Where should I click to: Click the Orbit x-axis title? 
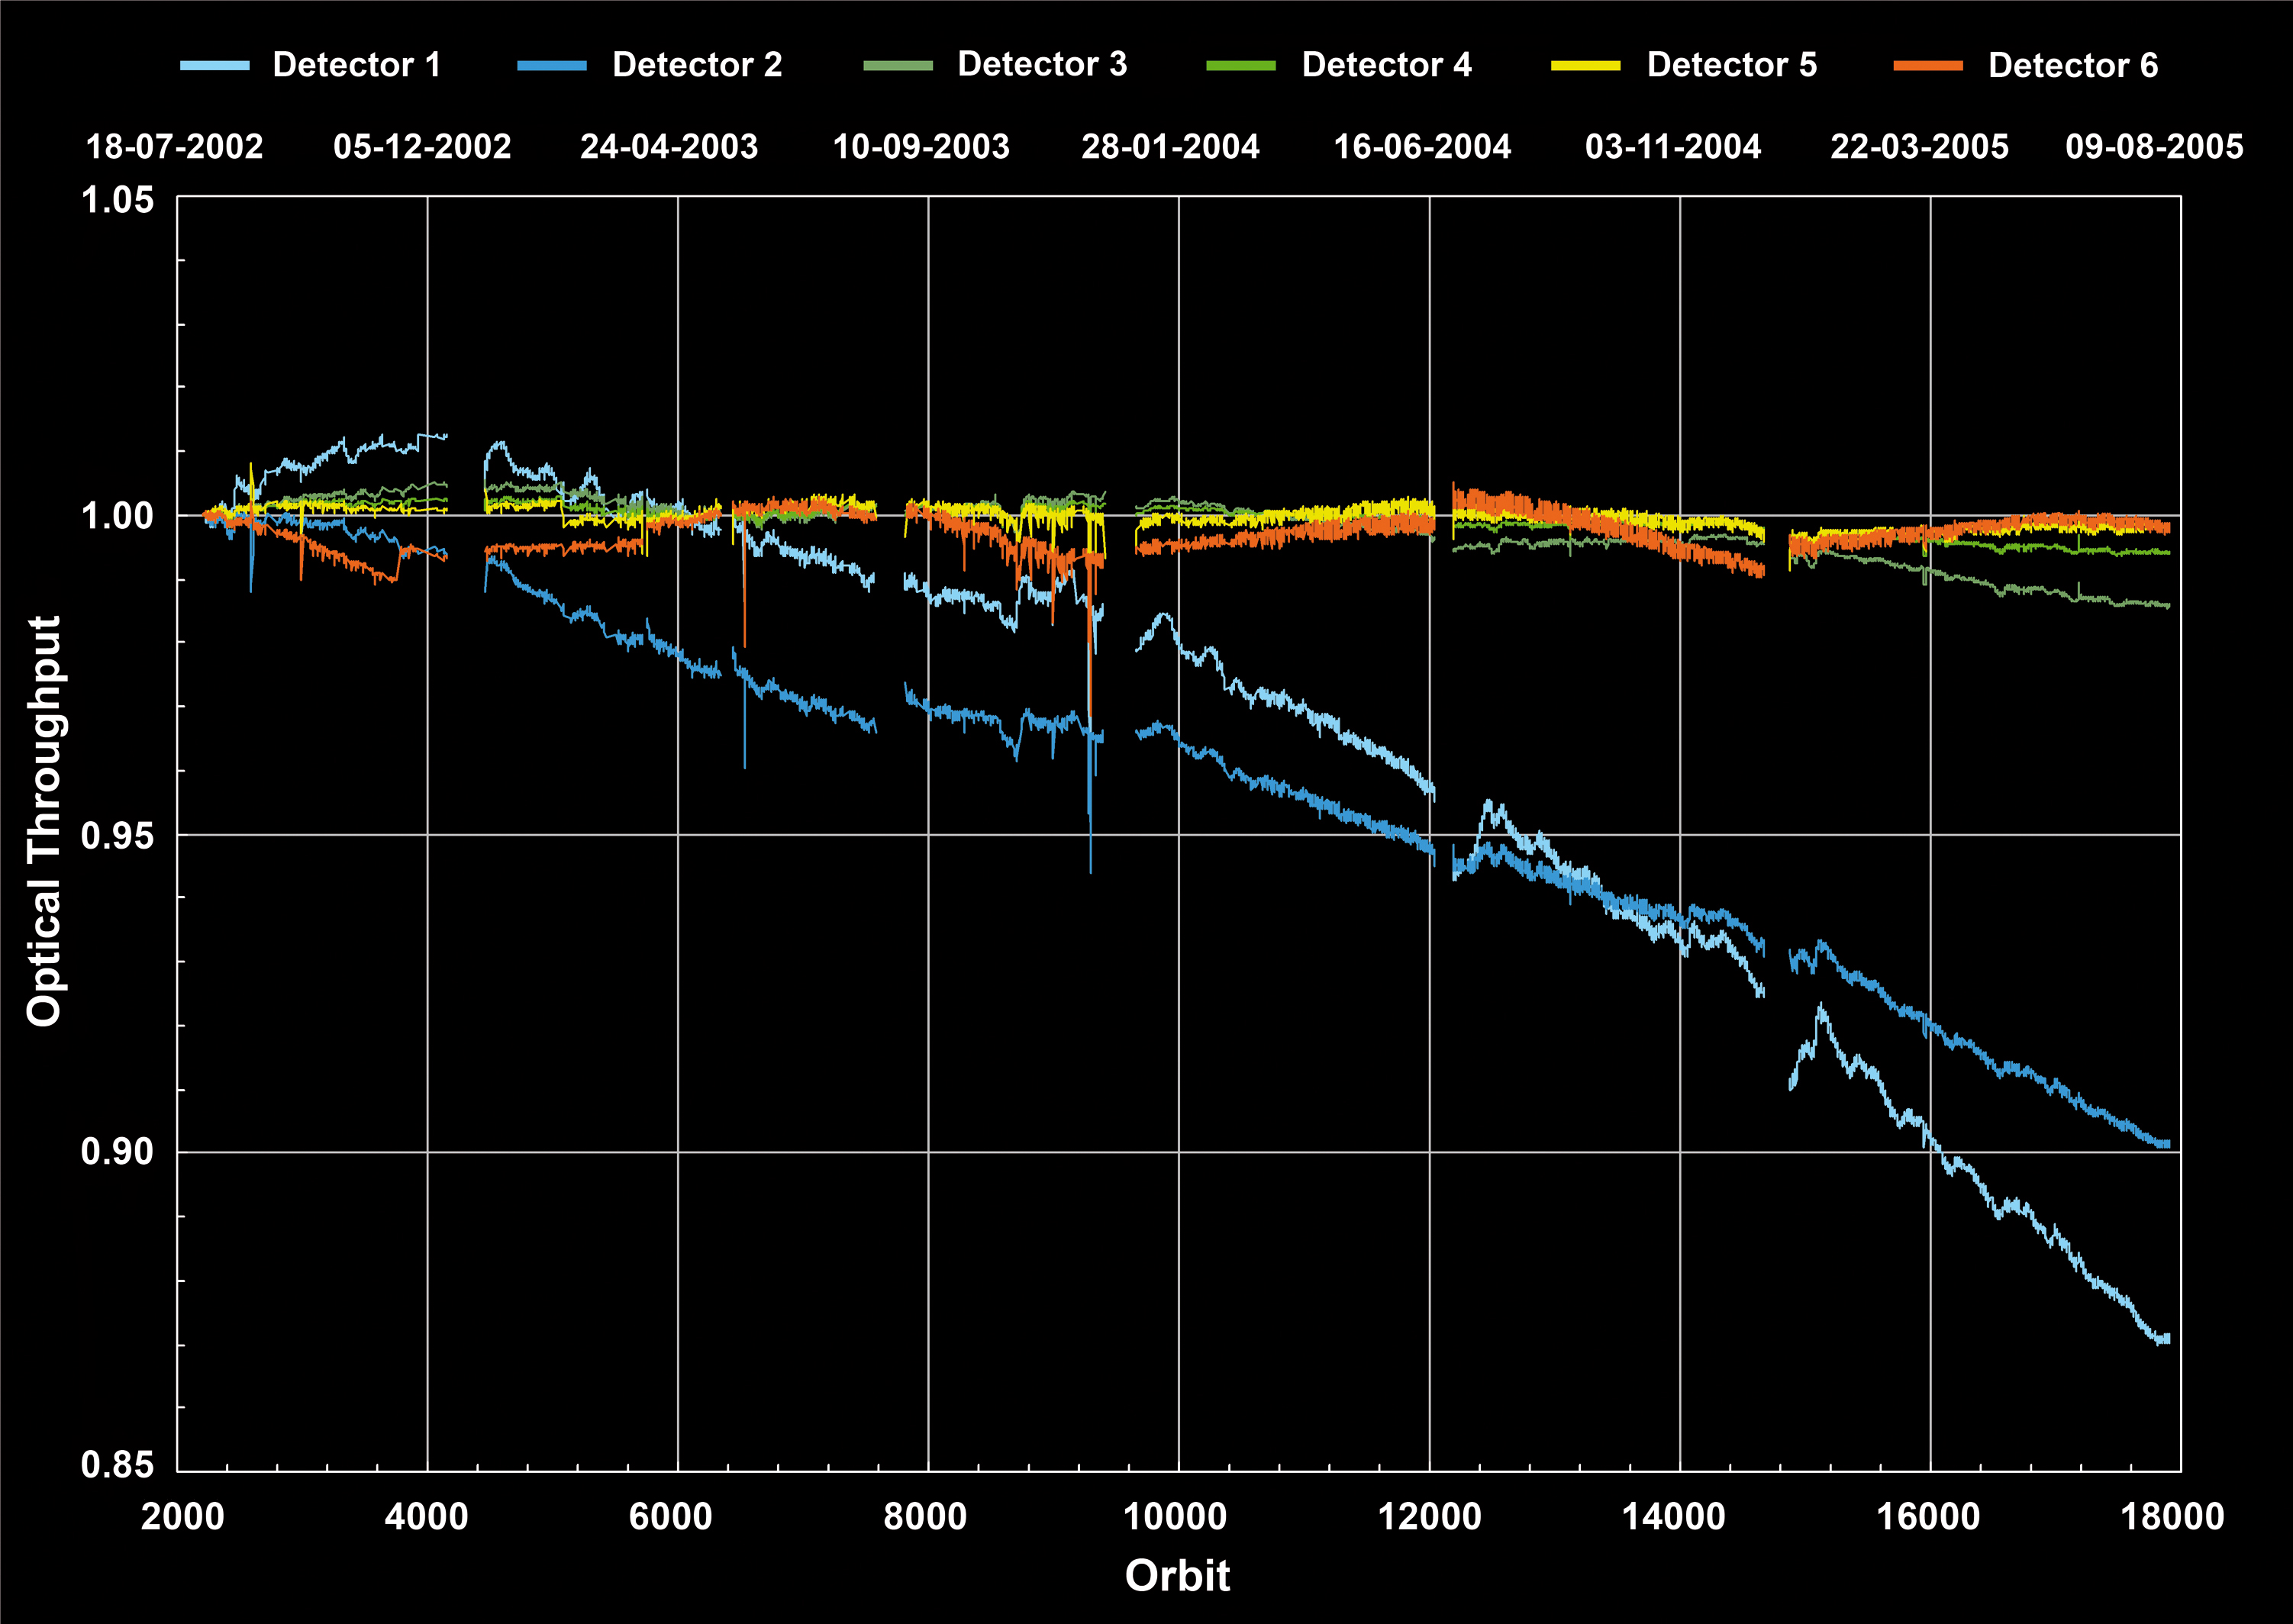click(x=1177, y=1575)
